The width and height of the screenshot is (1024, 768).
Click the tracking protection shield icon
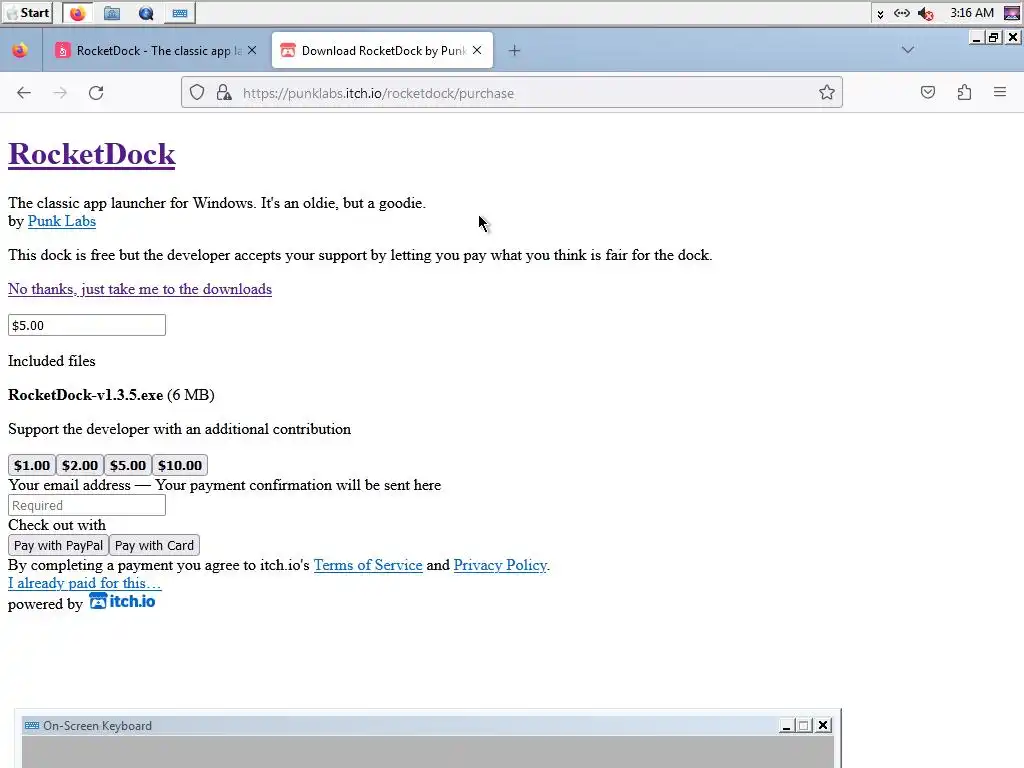click(x=197, y=93)
